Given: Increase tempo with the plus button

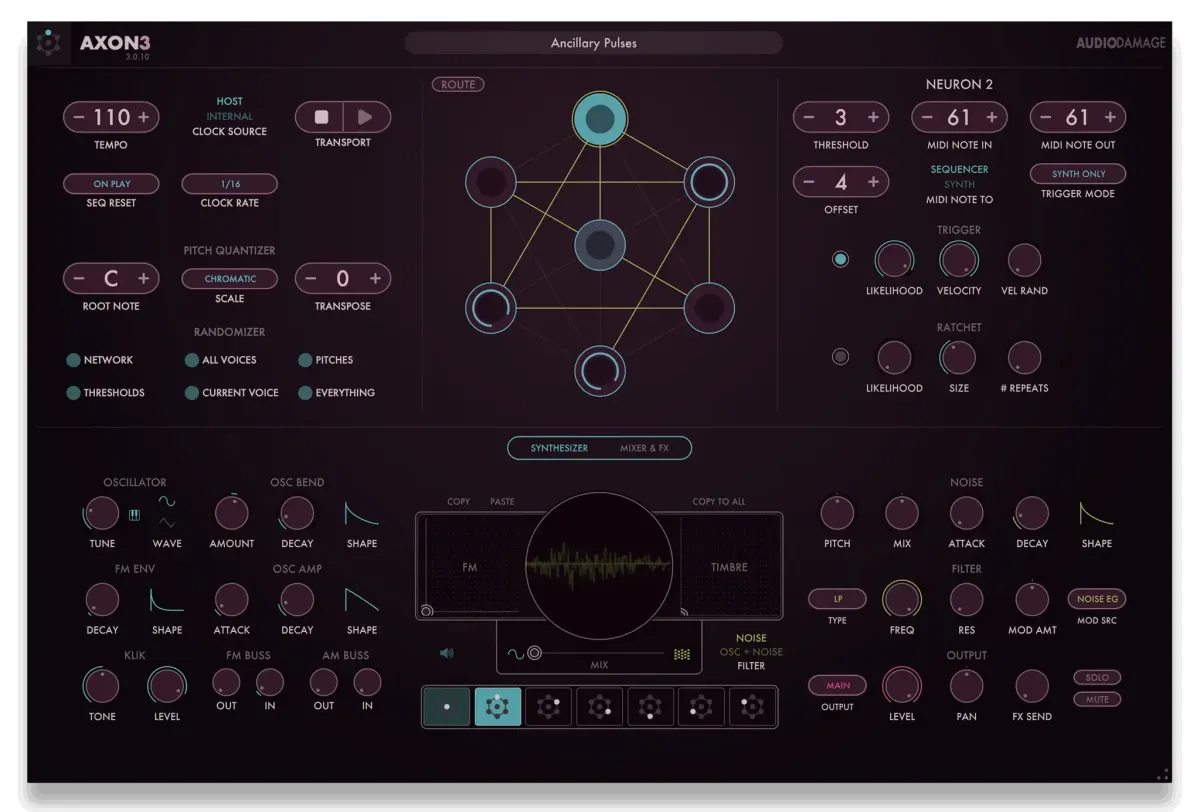Looking at the screenshot, I should pyautogui.click(x=144, y=117).
